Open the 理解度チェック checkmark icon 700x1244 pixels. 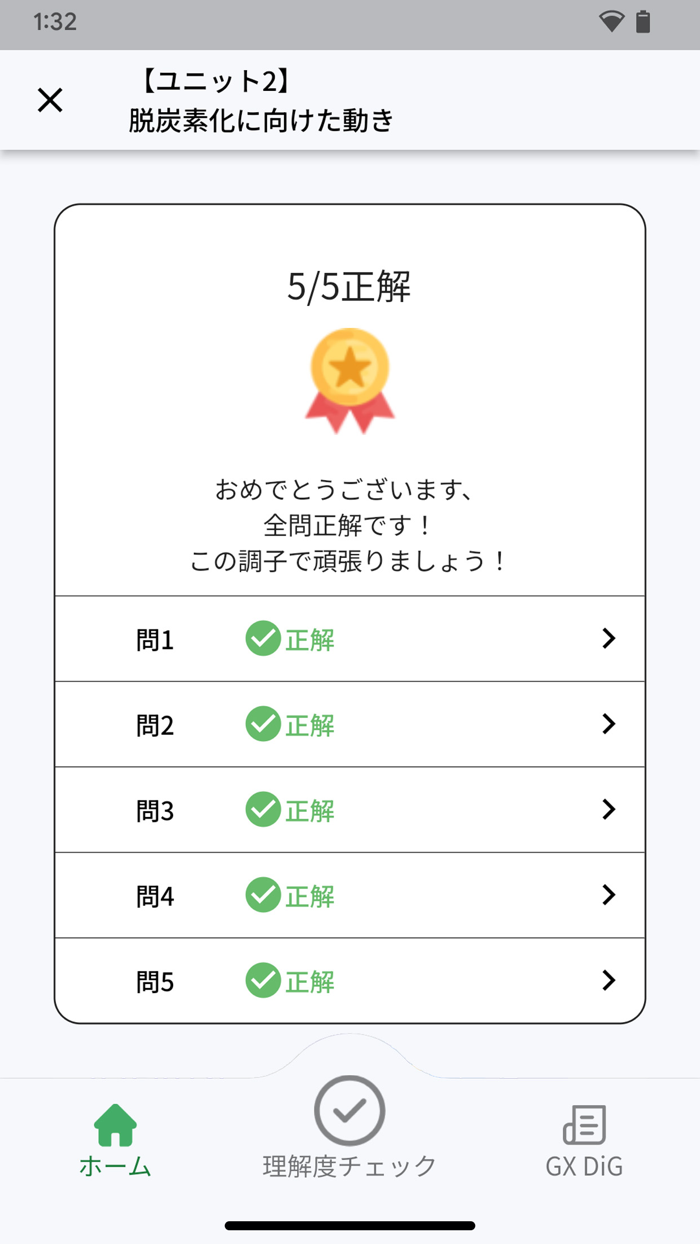coord(348,1110)
